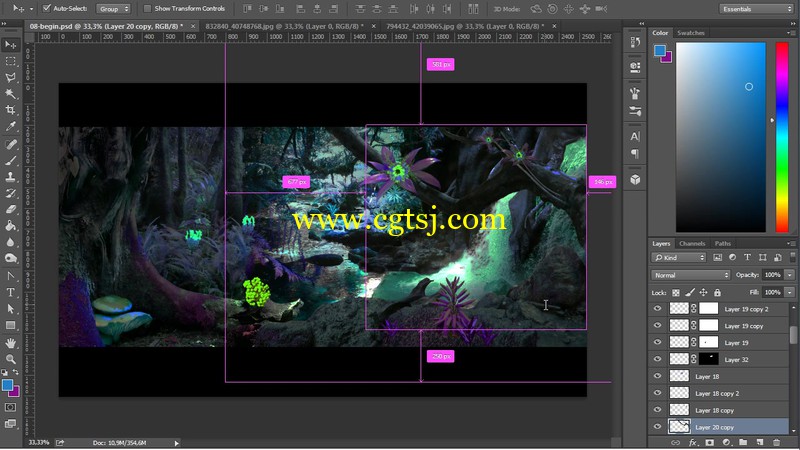Screen dimensions: 800x450
Task: Hide Layer 18 with eye icon
Action: pos(657,376)
